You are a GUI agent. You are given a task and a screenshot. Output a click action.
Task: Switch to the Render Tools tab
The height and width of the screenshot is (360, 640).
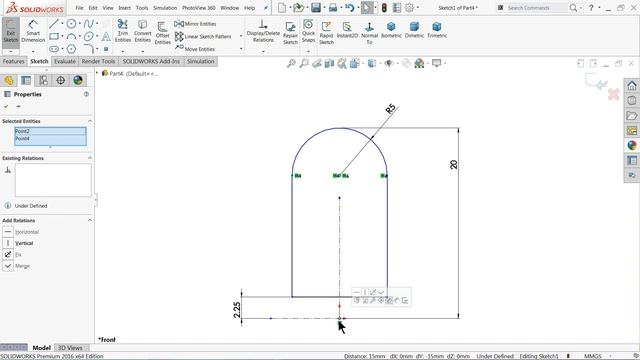[98, 62]
